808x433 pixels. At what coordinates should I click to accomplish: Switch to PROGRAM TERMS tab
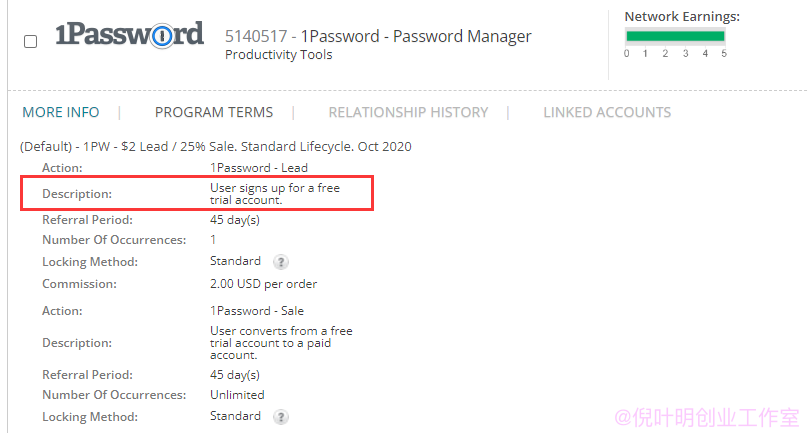click(214, 112)
